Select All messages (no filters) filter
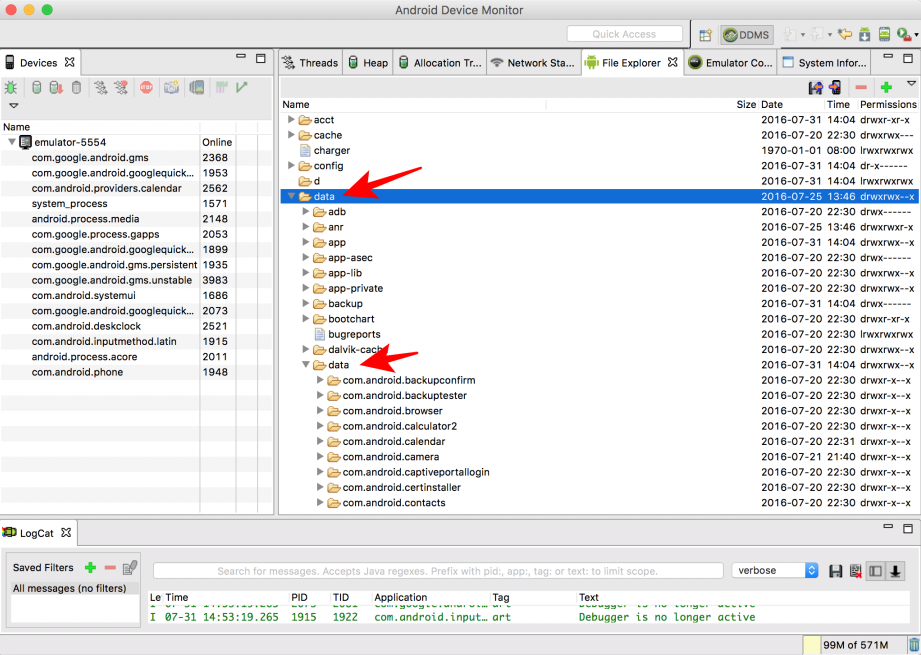 click(x=70, y=588)
